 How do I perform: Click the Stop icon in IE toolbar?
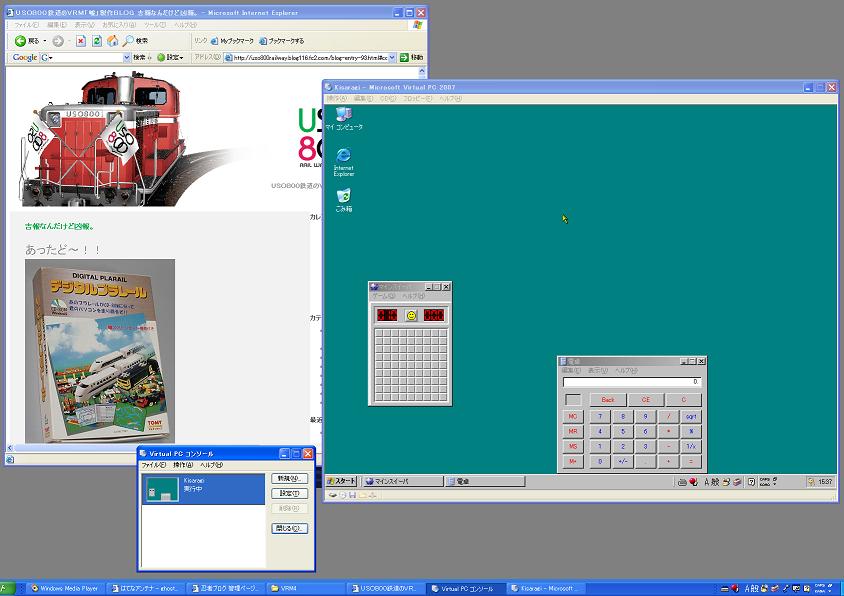point(81,41)
